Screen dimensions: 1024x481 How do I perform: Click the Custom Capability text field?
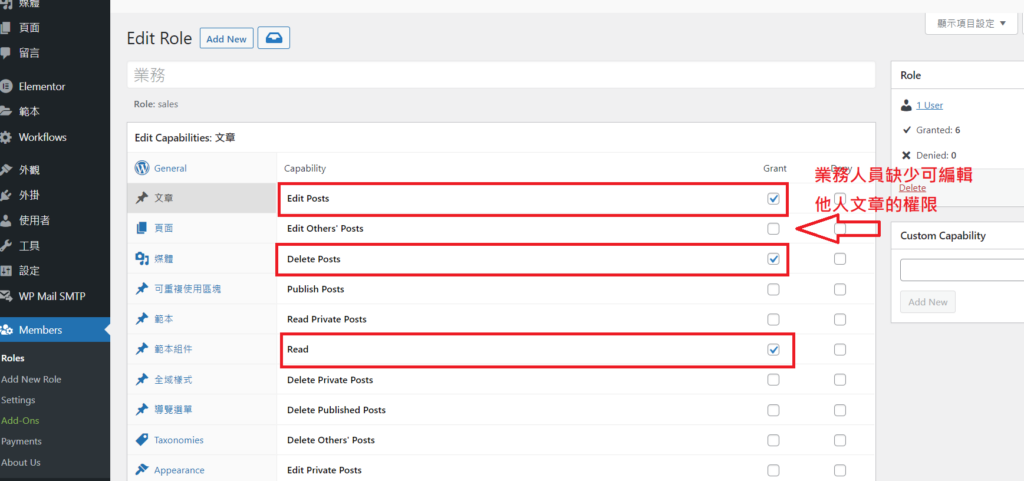click(960, 270)
